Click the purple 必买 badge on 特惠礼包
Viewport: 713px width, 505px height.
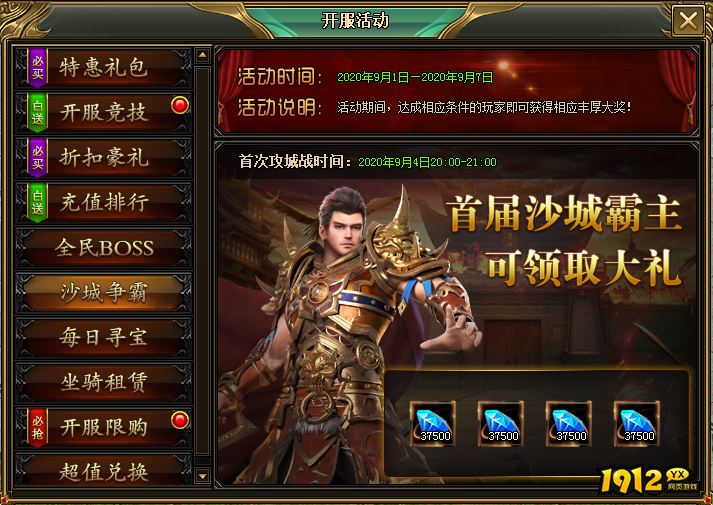click(x=38, y=67)
